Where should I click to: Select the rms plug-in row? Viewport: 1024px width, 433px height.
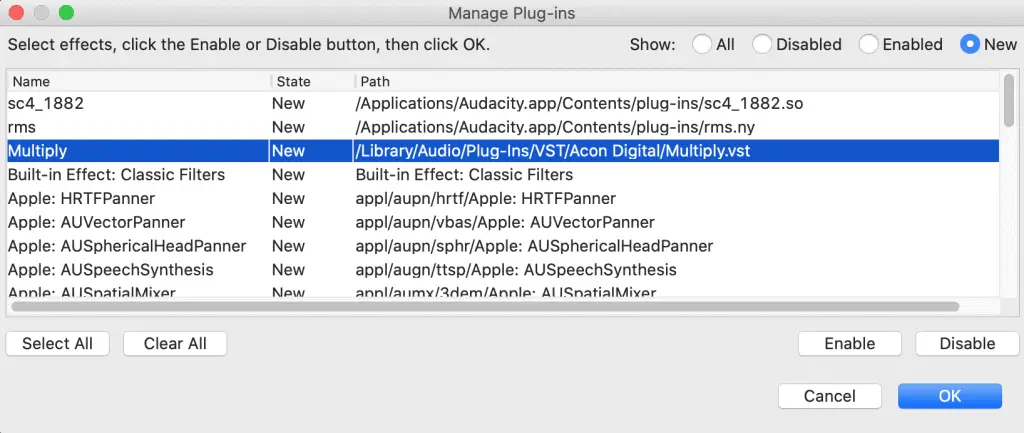(503, 127)
